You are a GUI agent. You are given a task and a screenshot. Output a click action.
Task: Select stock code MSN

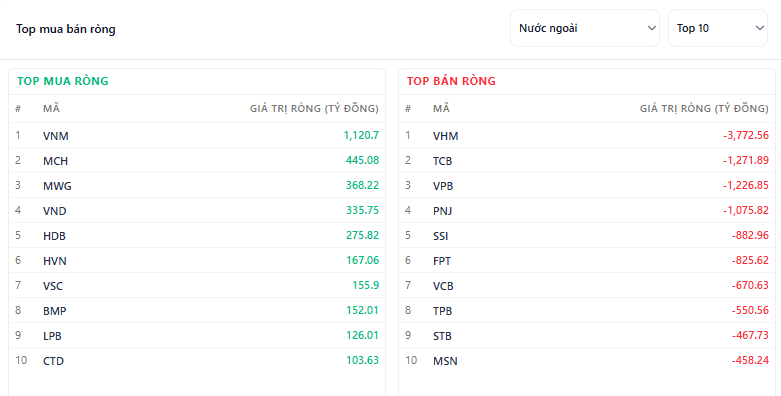[x=445, y=361]
